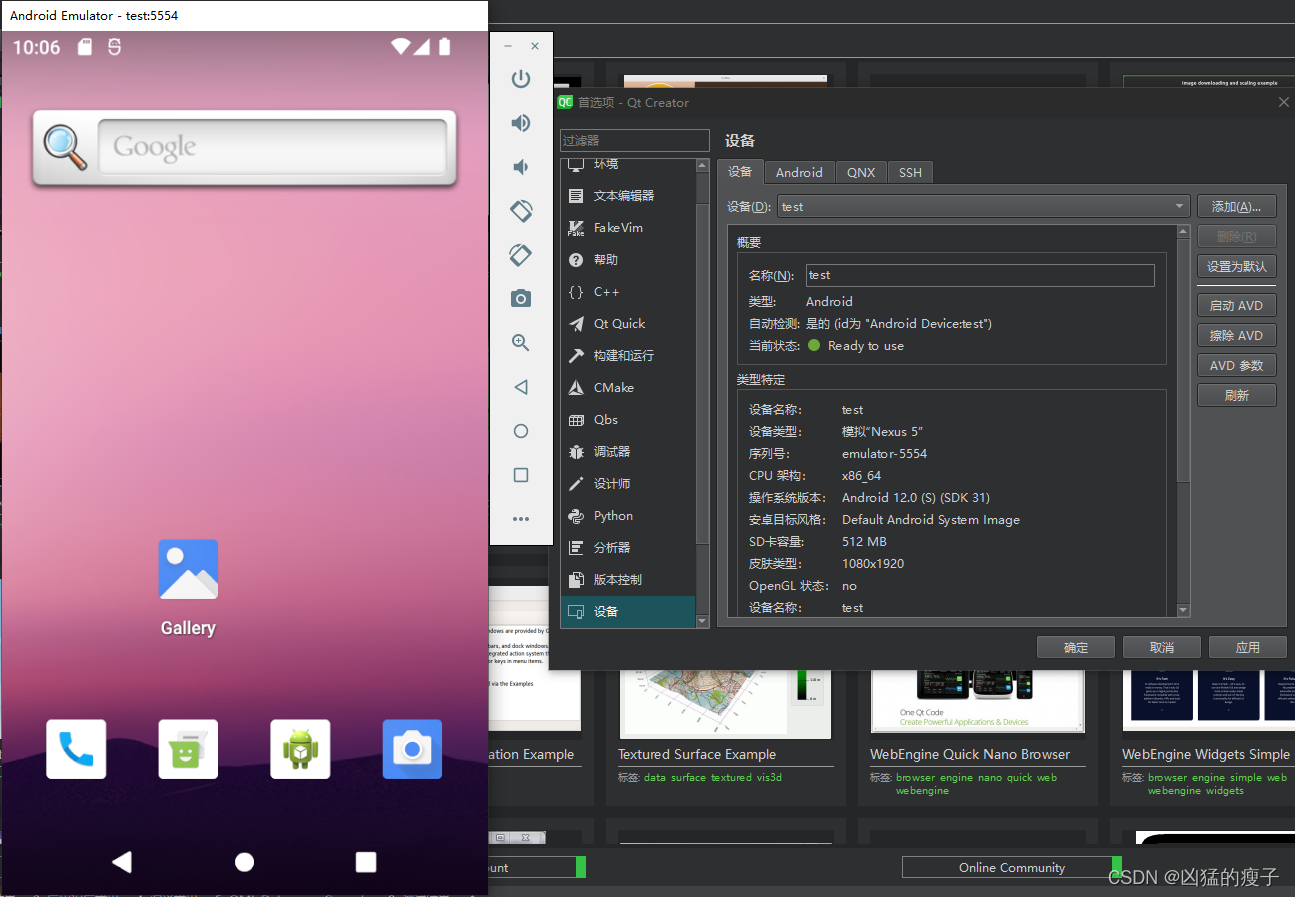The image size is (1295, 897).
Task: Click the AVD 参数 button
Action: 1236,366
